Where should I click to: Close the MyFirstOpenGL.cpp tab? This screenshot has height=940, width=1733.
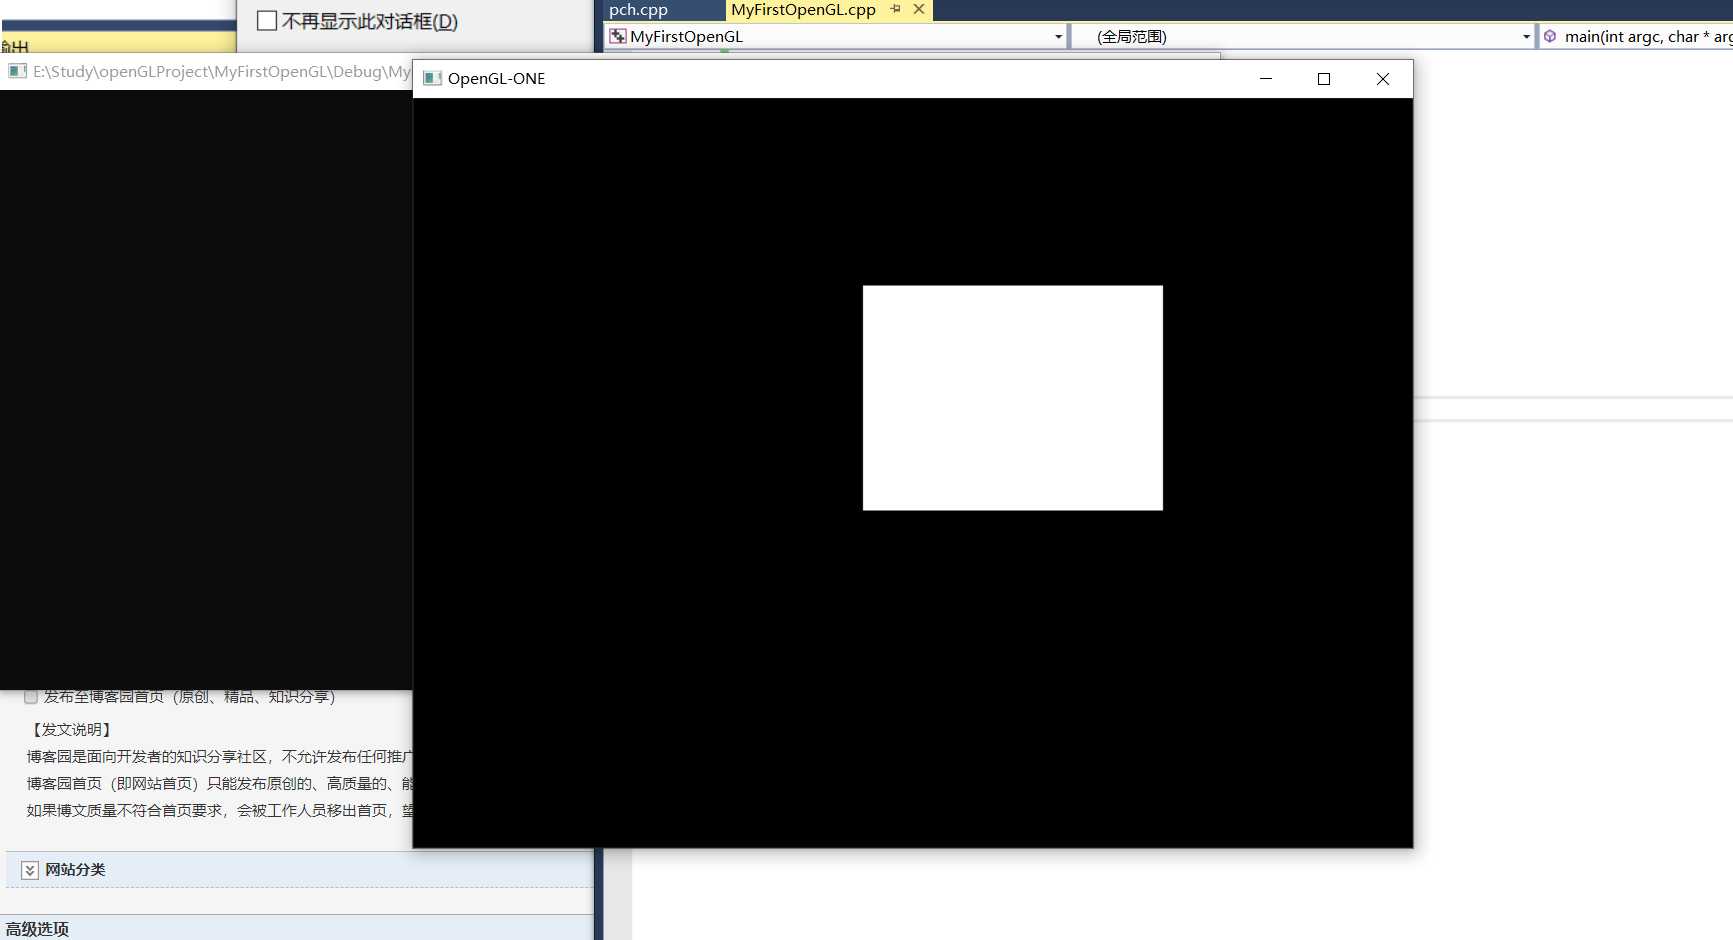pos(919,9)
